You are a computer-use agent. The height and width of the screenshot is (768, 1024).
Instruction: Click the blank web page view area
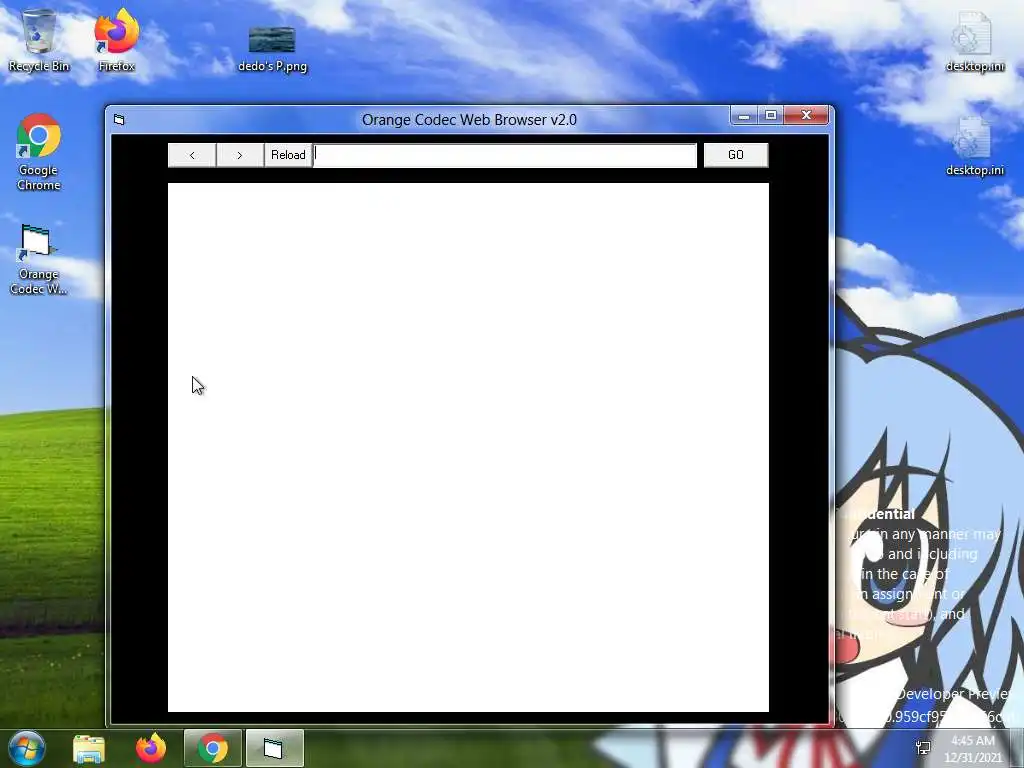coord(468,447)
